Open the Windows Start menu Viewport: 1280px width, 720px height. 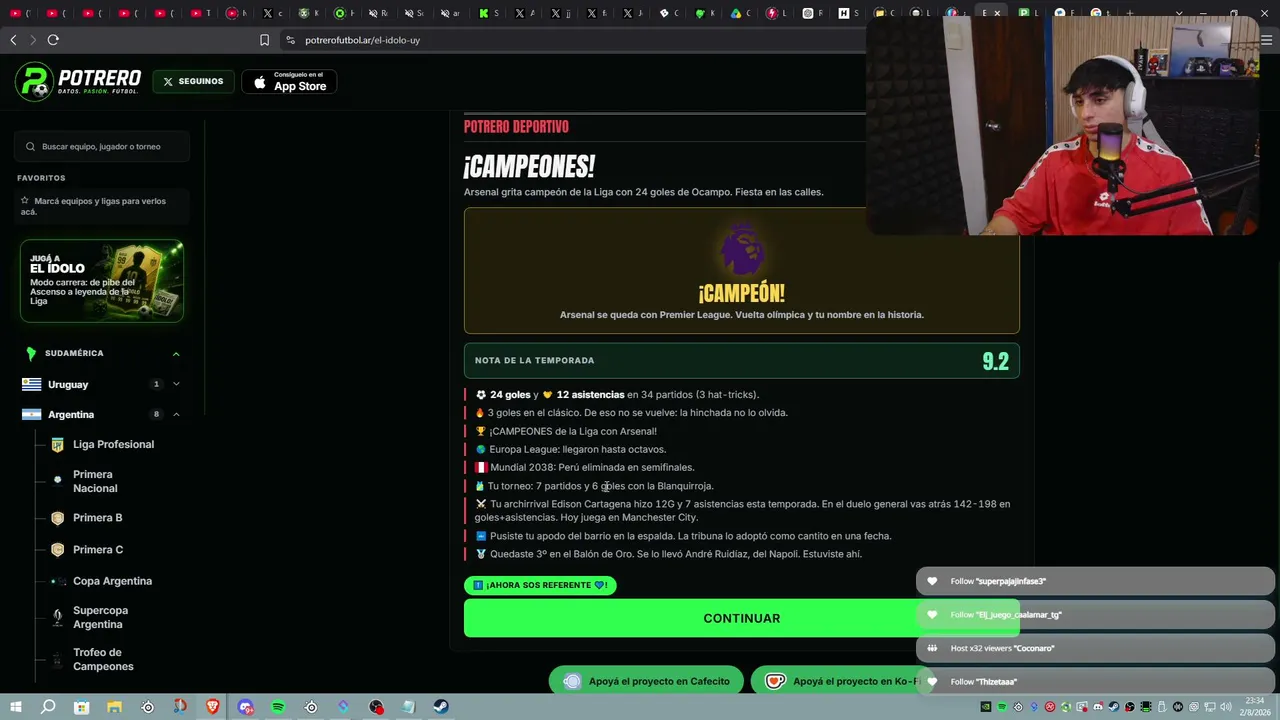pyautogui.click(x=15, y=707)
